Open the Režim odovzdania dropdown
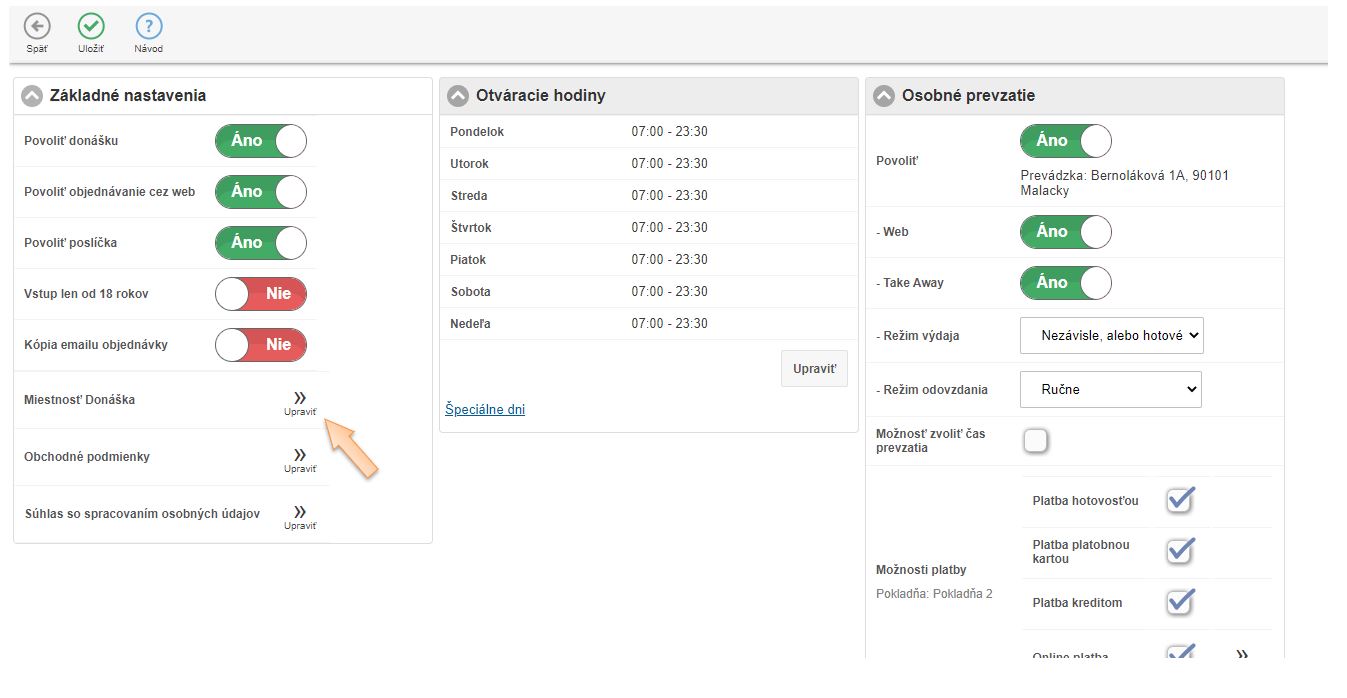 tap(1110, 390)
